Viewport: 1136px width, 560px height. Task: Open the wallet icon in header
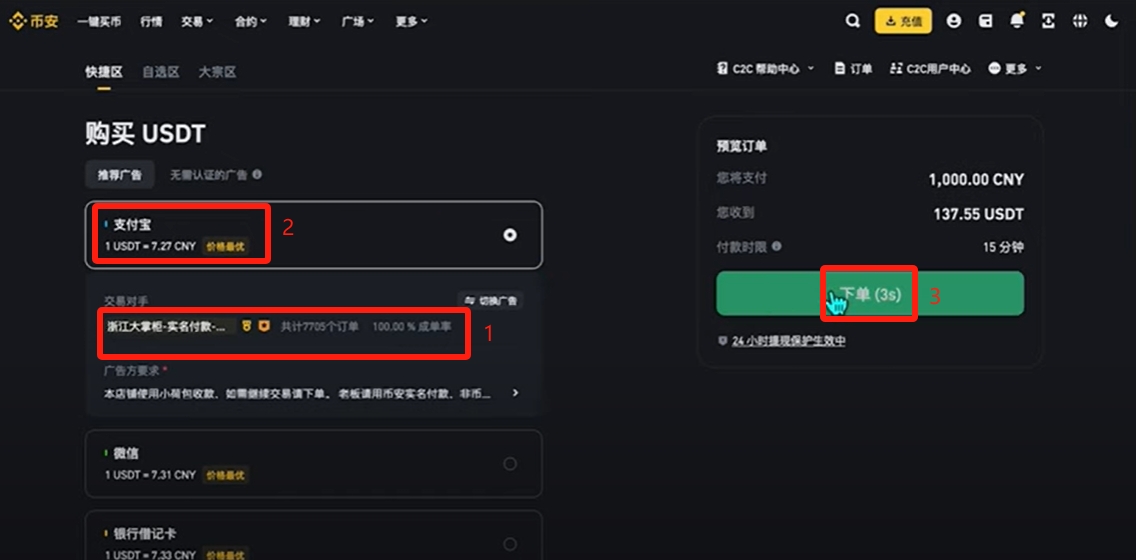[x=985, y=21]
